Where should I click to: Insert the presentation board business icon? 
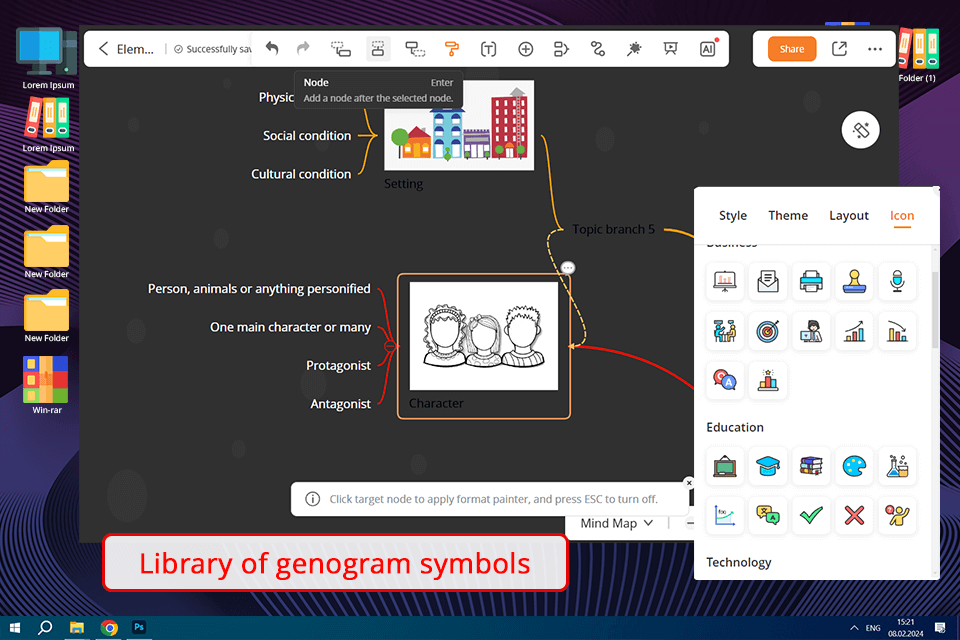(725, 281)
